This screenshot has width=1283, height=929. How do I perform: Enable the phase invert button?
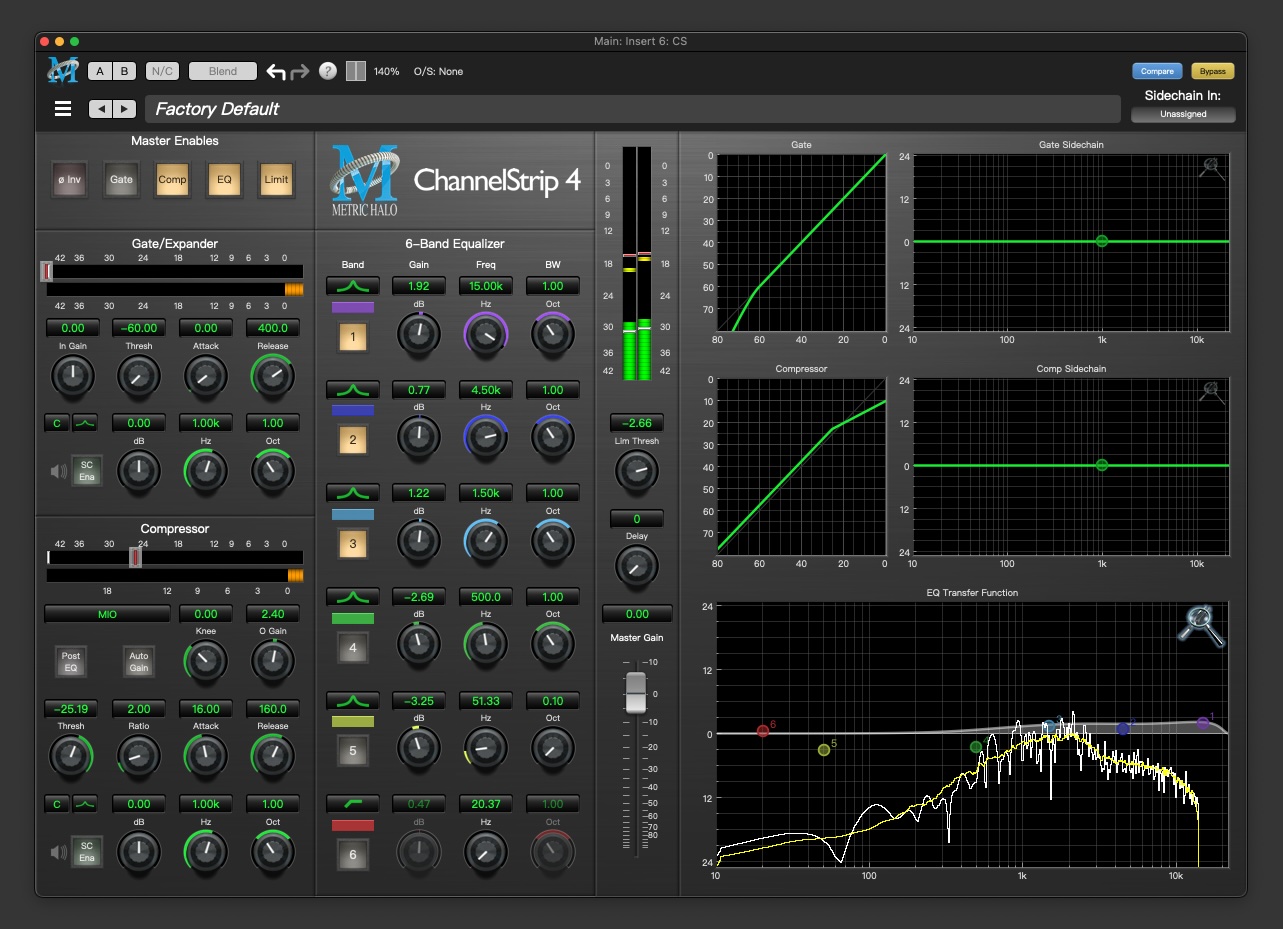(x=70, y=180)
